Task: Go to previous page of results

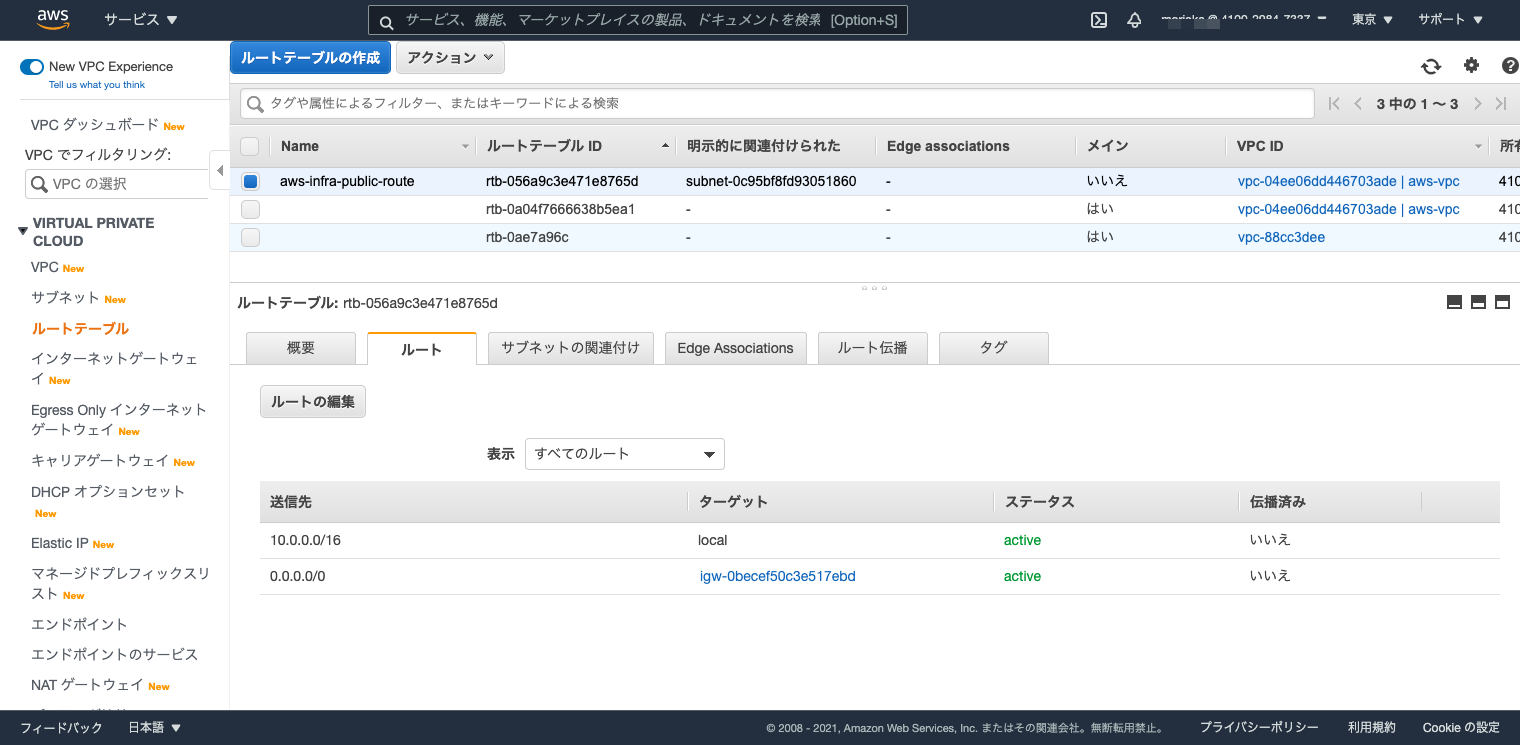Action: coord(1358,104)
